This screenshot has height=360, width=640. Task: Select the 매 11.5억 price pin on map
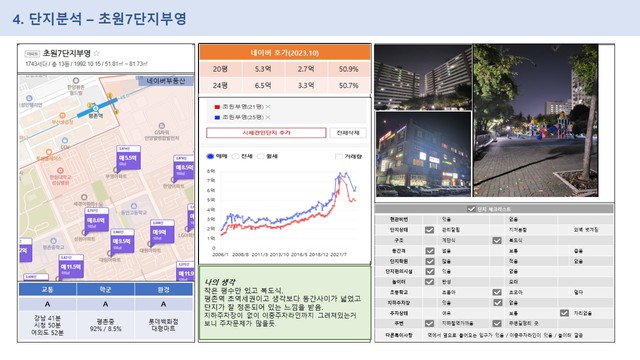[x=71, y=267]
